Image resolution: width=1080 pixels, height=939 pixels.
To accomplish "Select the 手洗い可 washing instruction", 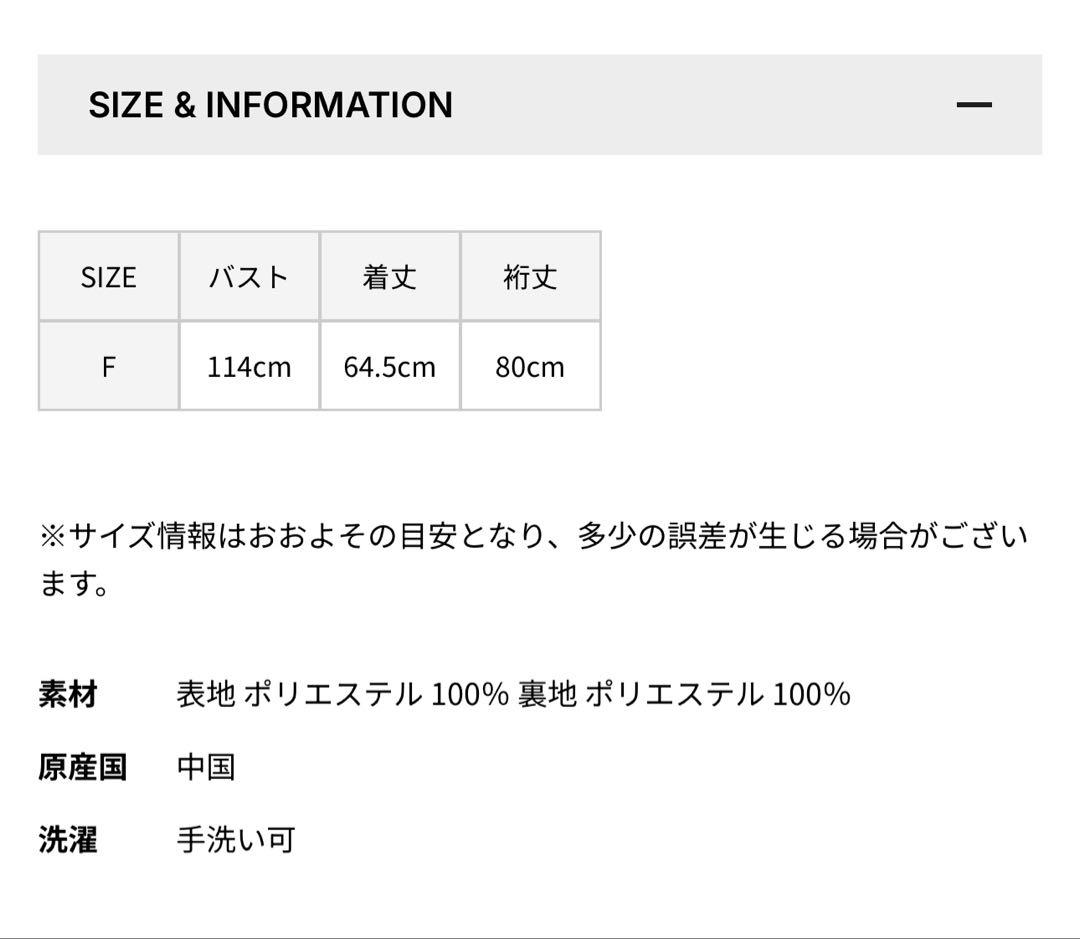I will click(236, 842).
